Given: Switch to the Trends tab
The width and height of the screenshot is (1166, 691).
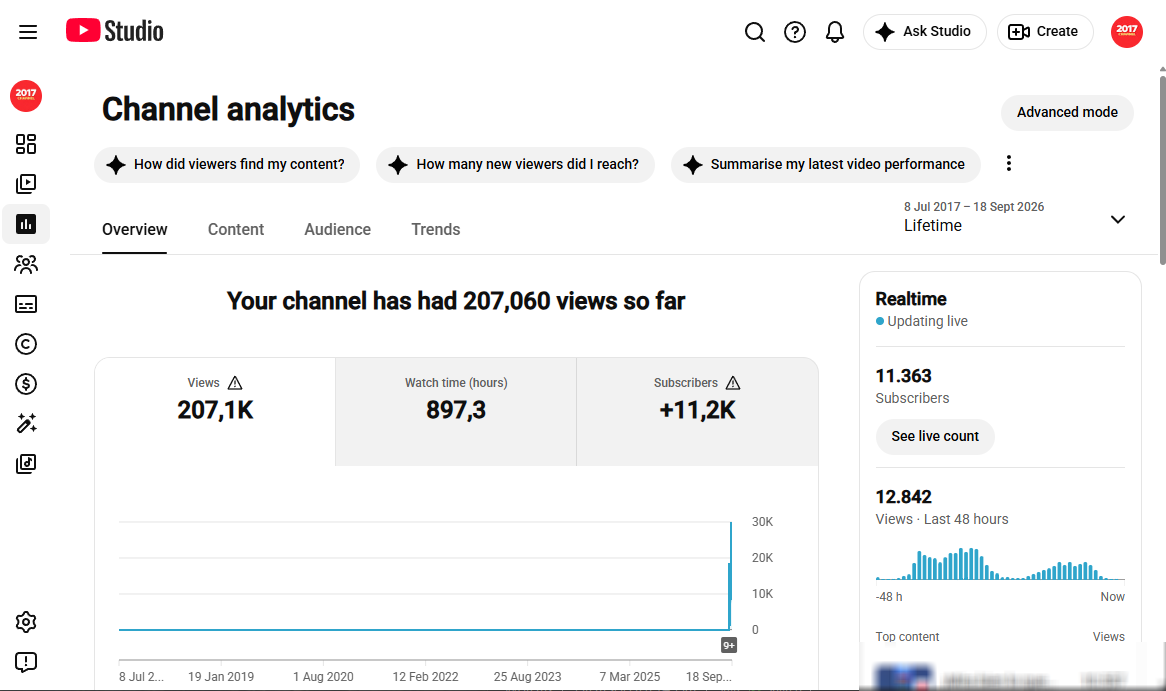Looking at the screenshot, I should [436, 229].
